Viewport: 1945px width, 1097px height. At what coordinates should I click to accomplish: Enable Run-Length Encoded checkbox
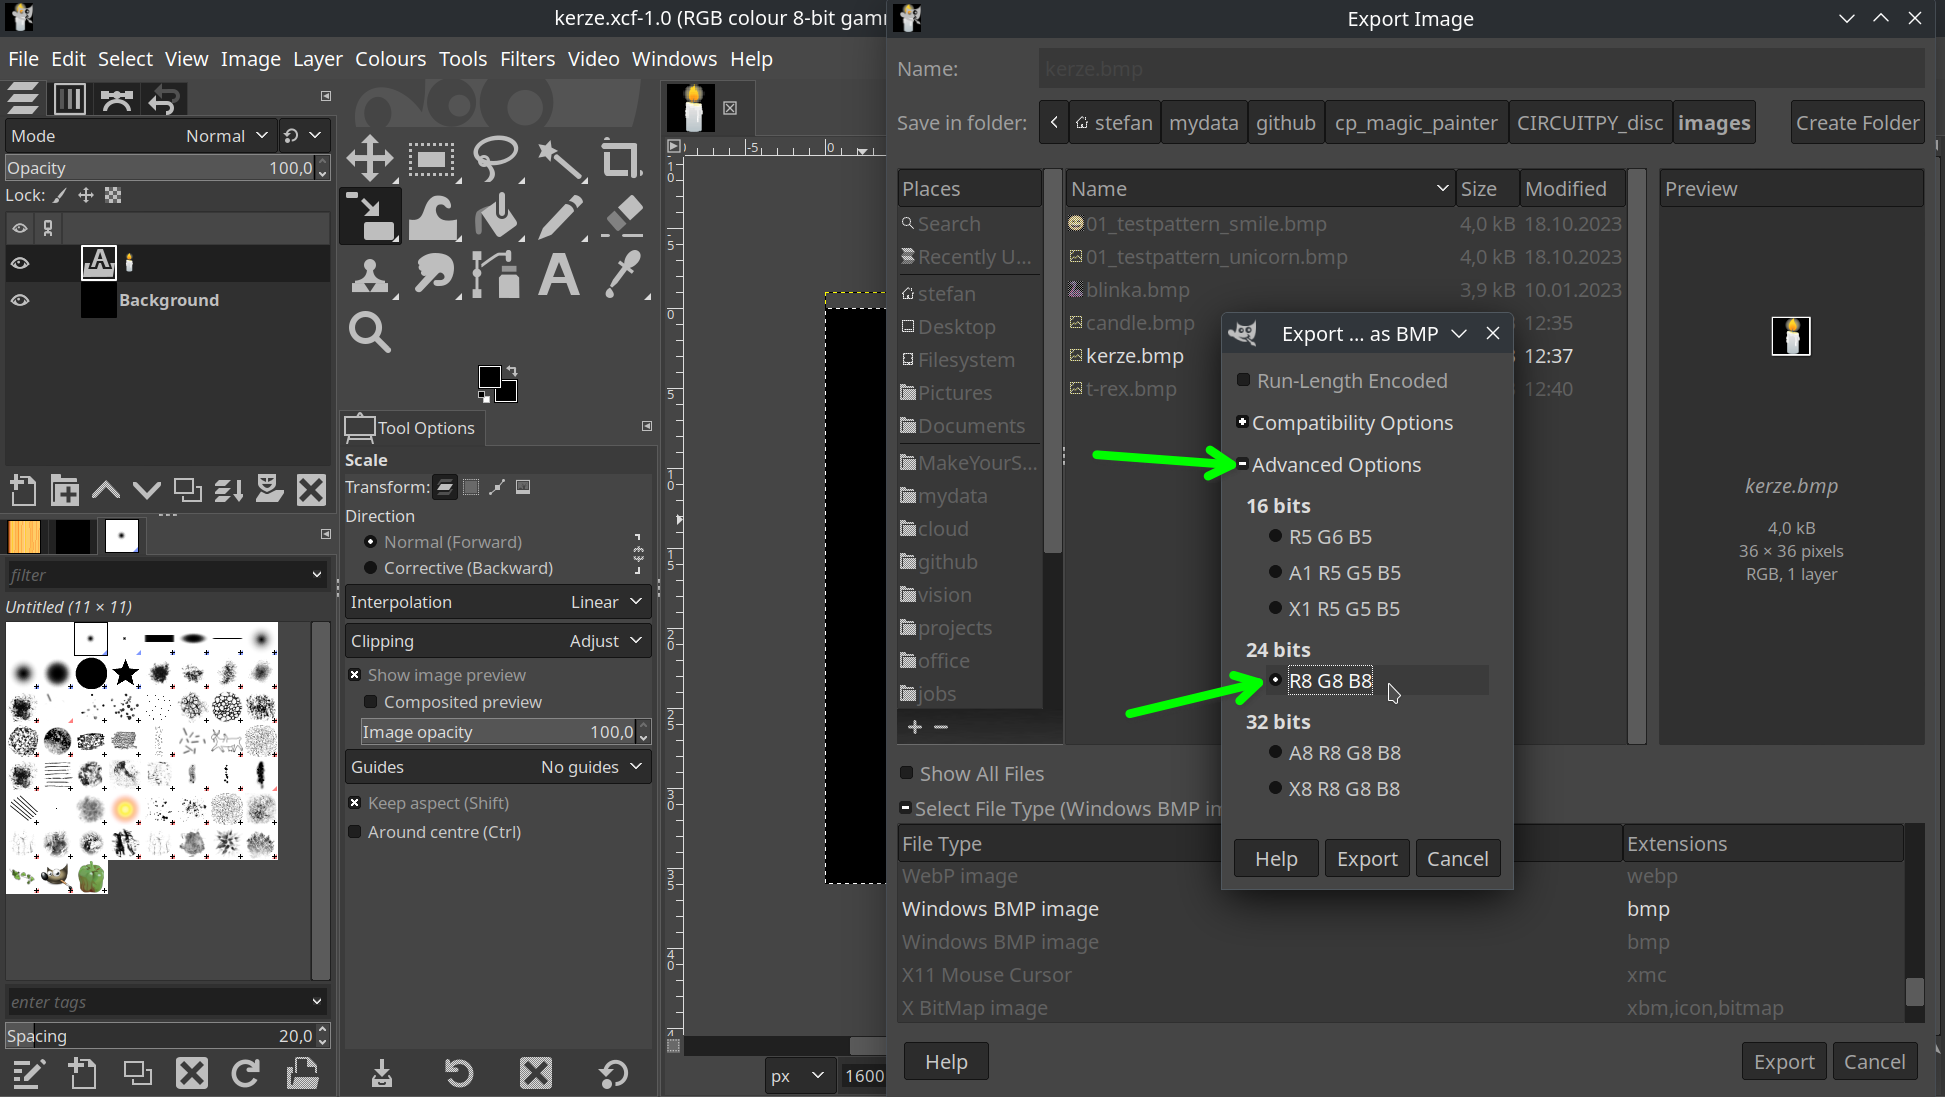(1242, 381)
